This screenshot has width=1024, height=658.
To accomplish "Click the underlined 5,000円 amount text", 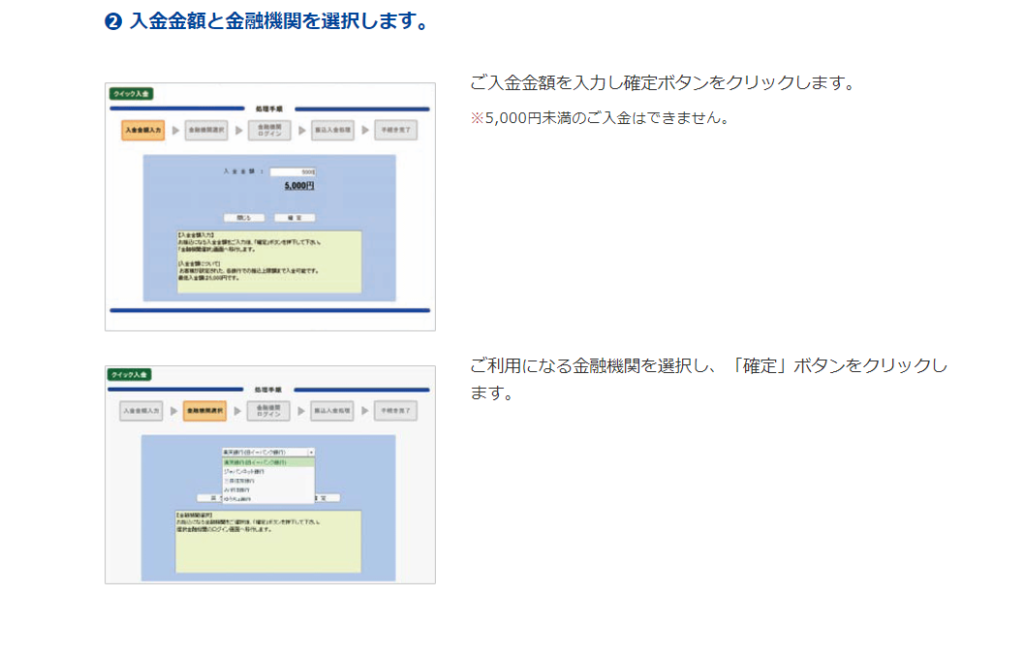I will 298,186.
